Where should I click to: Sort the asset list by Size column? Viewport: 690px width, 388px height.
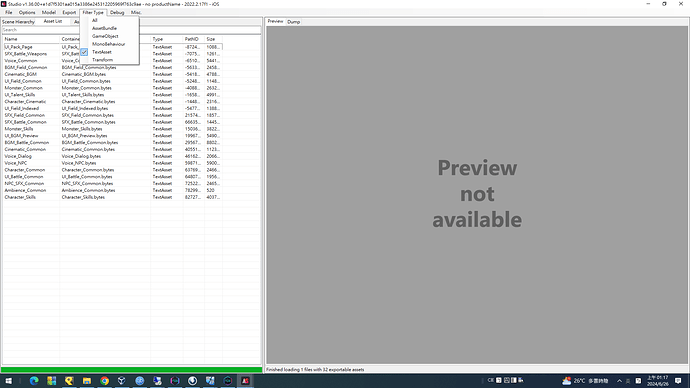tap(213, 39)
